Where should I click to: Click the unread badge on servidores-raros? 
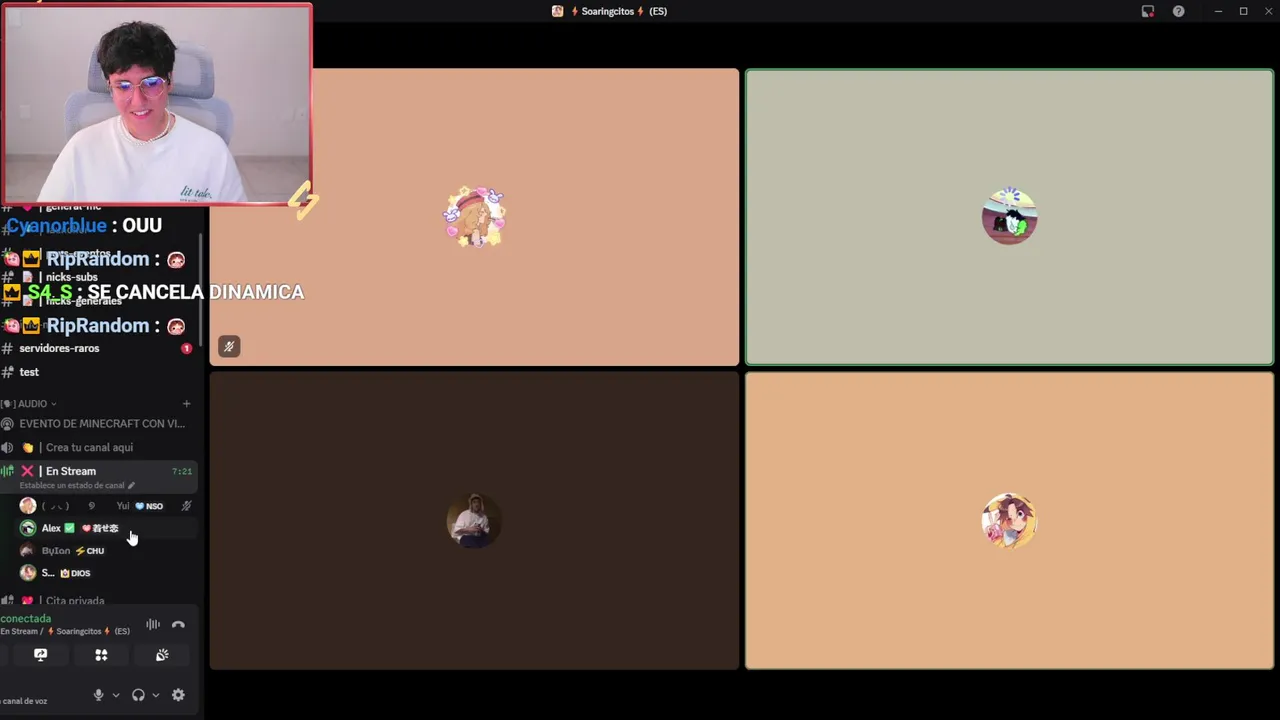click(x=186, y=349)
